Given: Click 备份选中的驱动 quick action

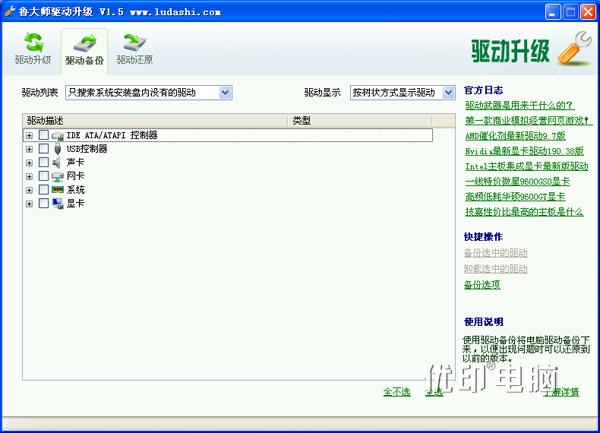Looking at the screenshot, I should (496, 253).
